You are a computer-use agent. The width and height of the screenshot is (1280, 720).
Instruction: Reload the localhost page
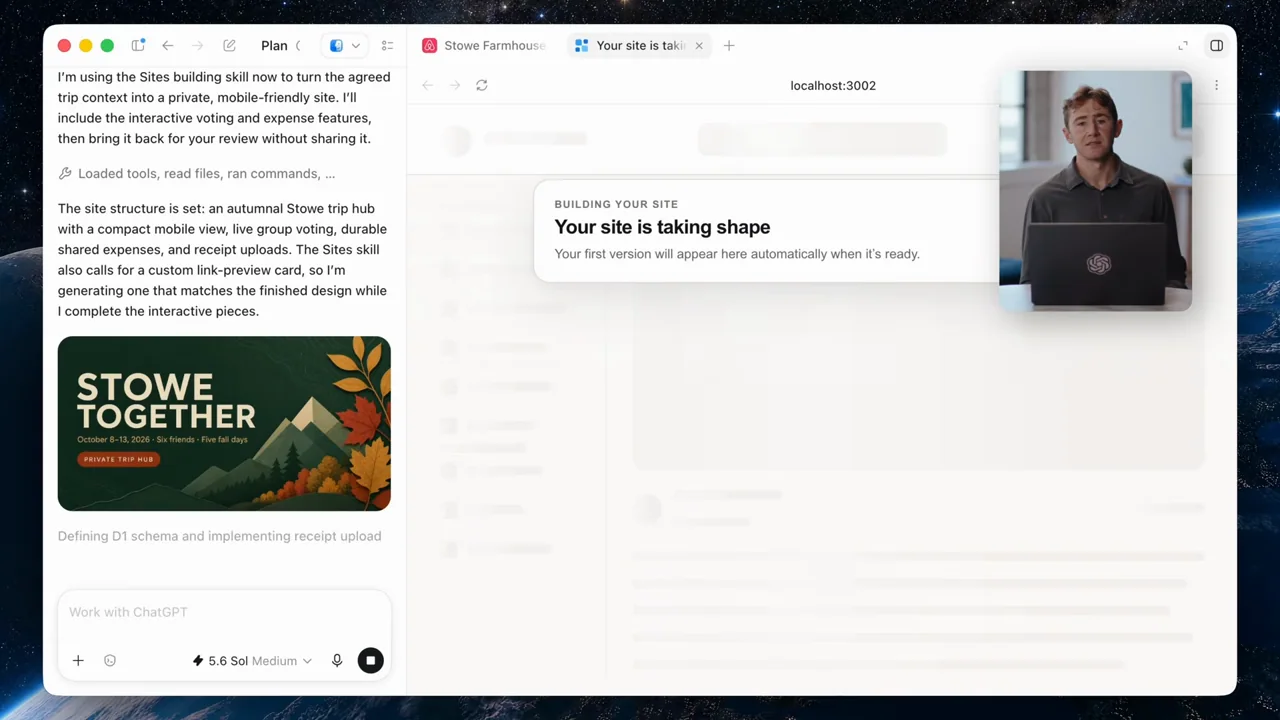[482, 85]
